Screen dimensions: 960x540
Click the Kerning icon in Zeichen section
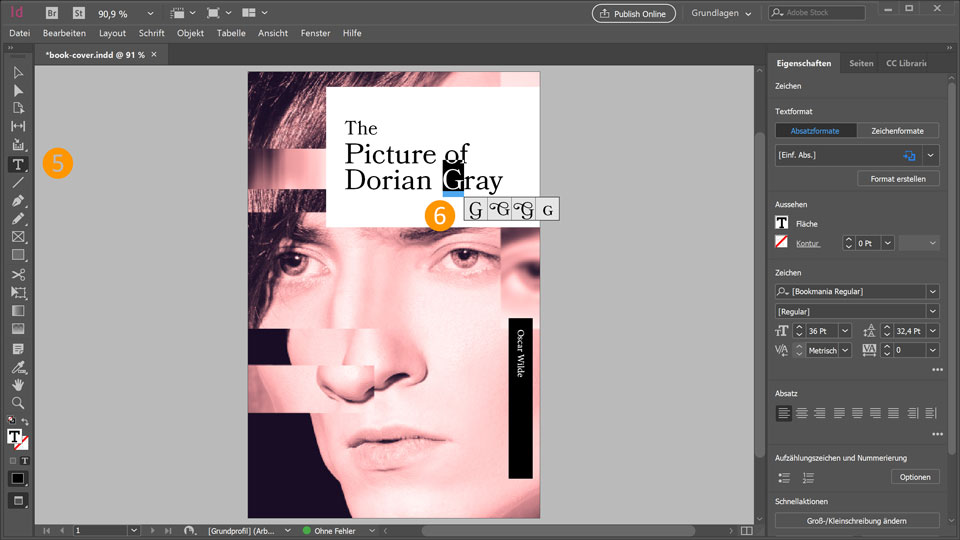(781, 350)
